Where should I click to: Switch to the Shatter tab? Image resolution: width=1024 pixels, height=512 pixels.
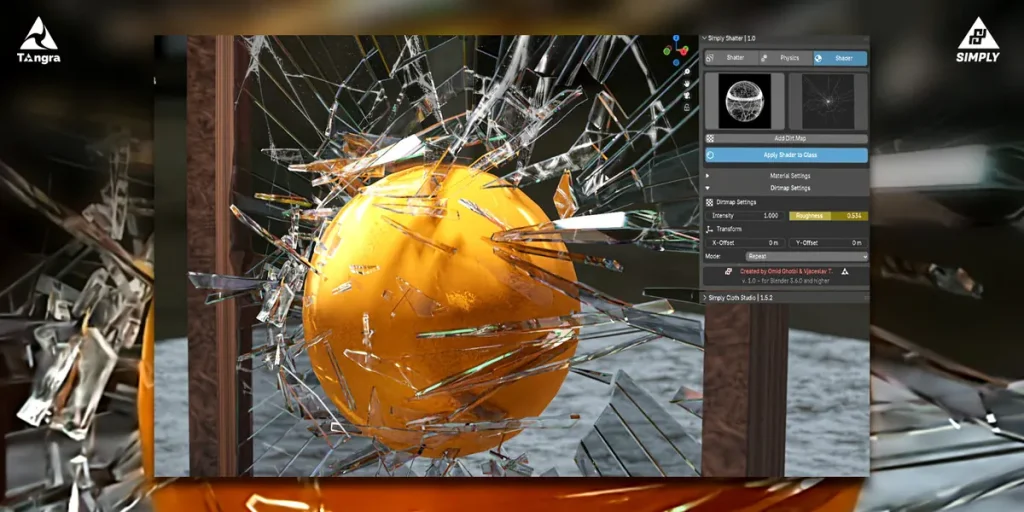(x=735, y=58)
